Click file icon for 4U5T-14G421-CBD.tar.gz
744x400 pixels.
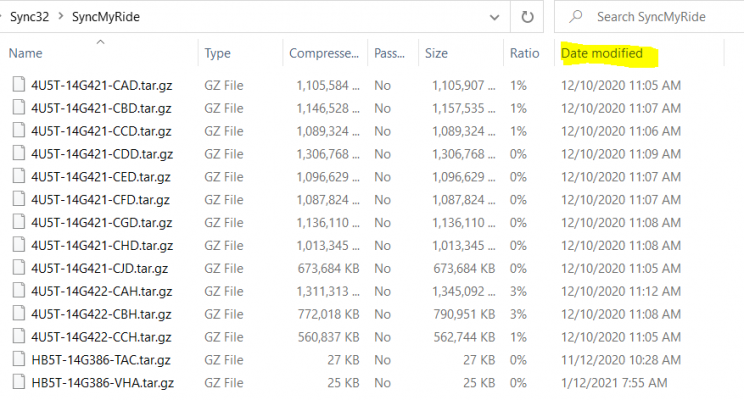[x=19, y=107]
